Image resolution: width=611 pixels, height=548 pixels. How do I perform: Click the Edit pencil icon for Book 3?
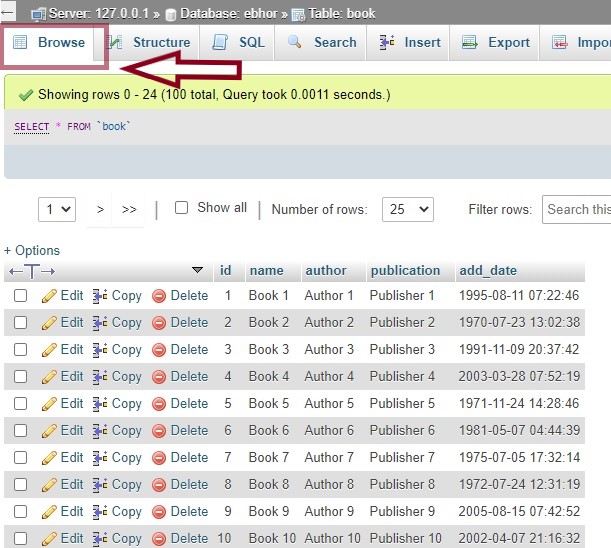point(49,350)
